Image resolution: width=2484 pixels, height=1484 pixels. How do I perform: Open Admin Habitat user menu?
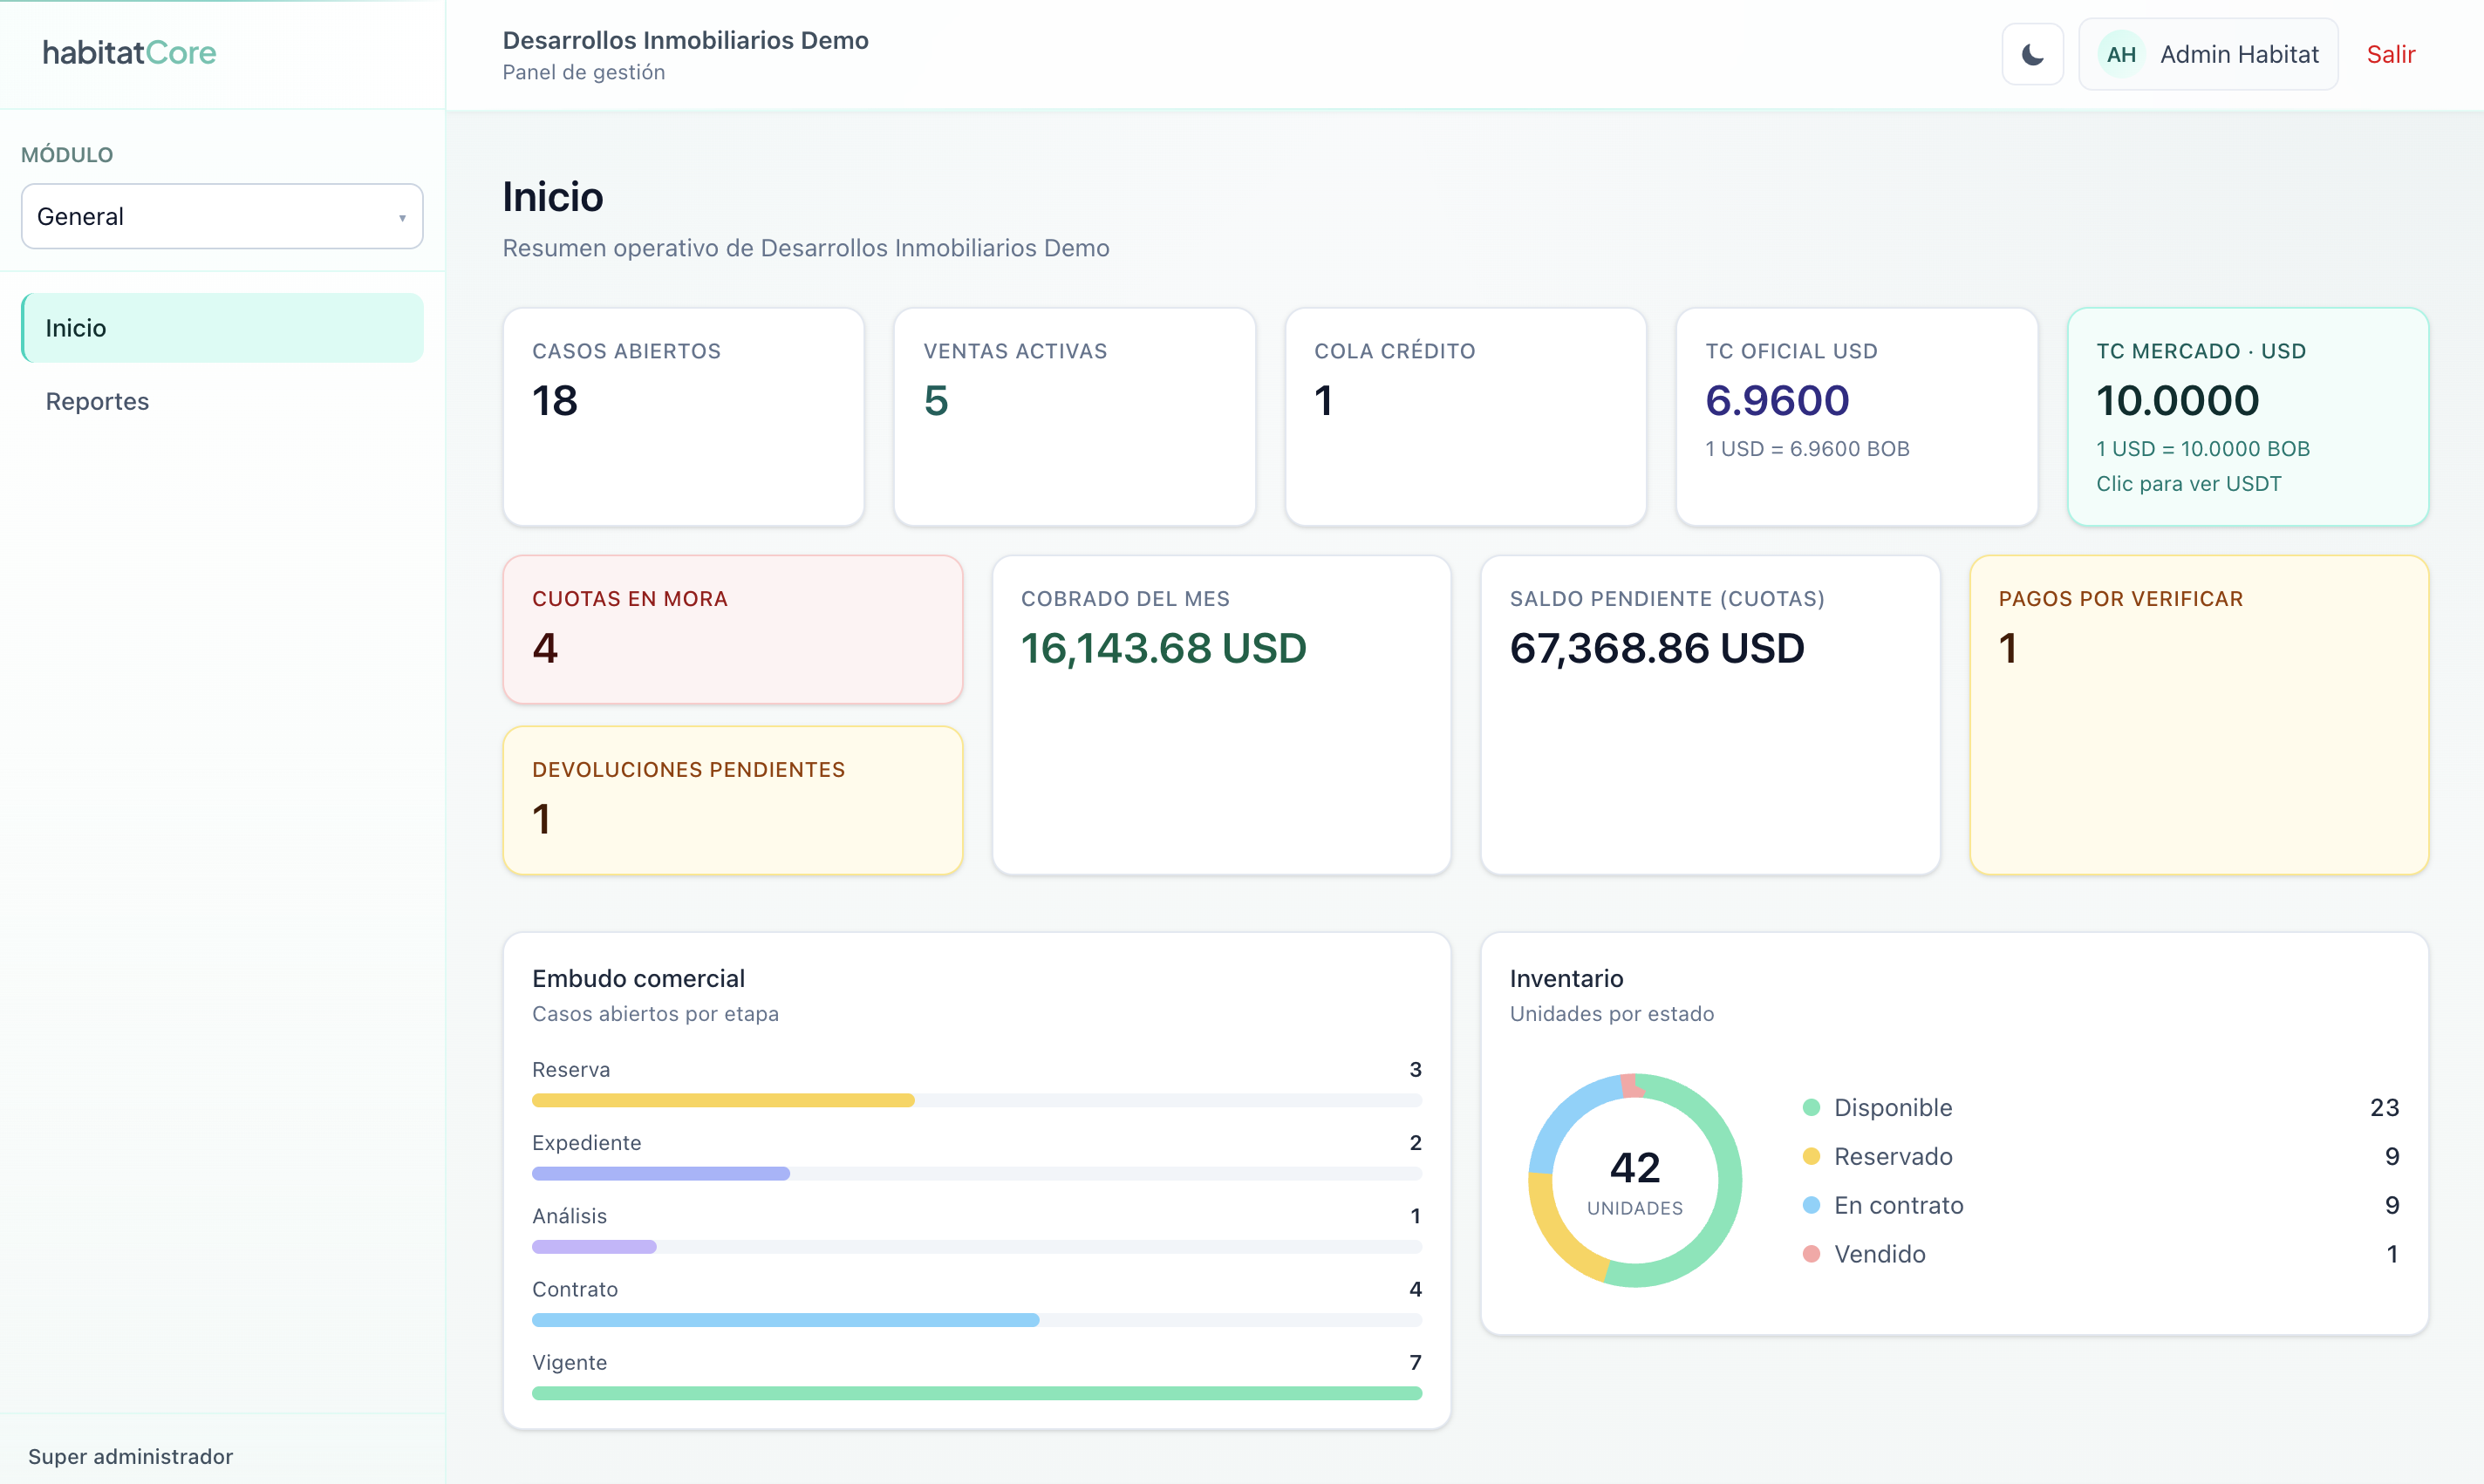[x=2208, y=54]
